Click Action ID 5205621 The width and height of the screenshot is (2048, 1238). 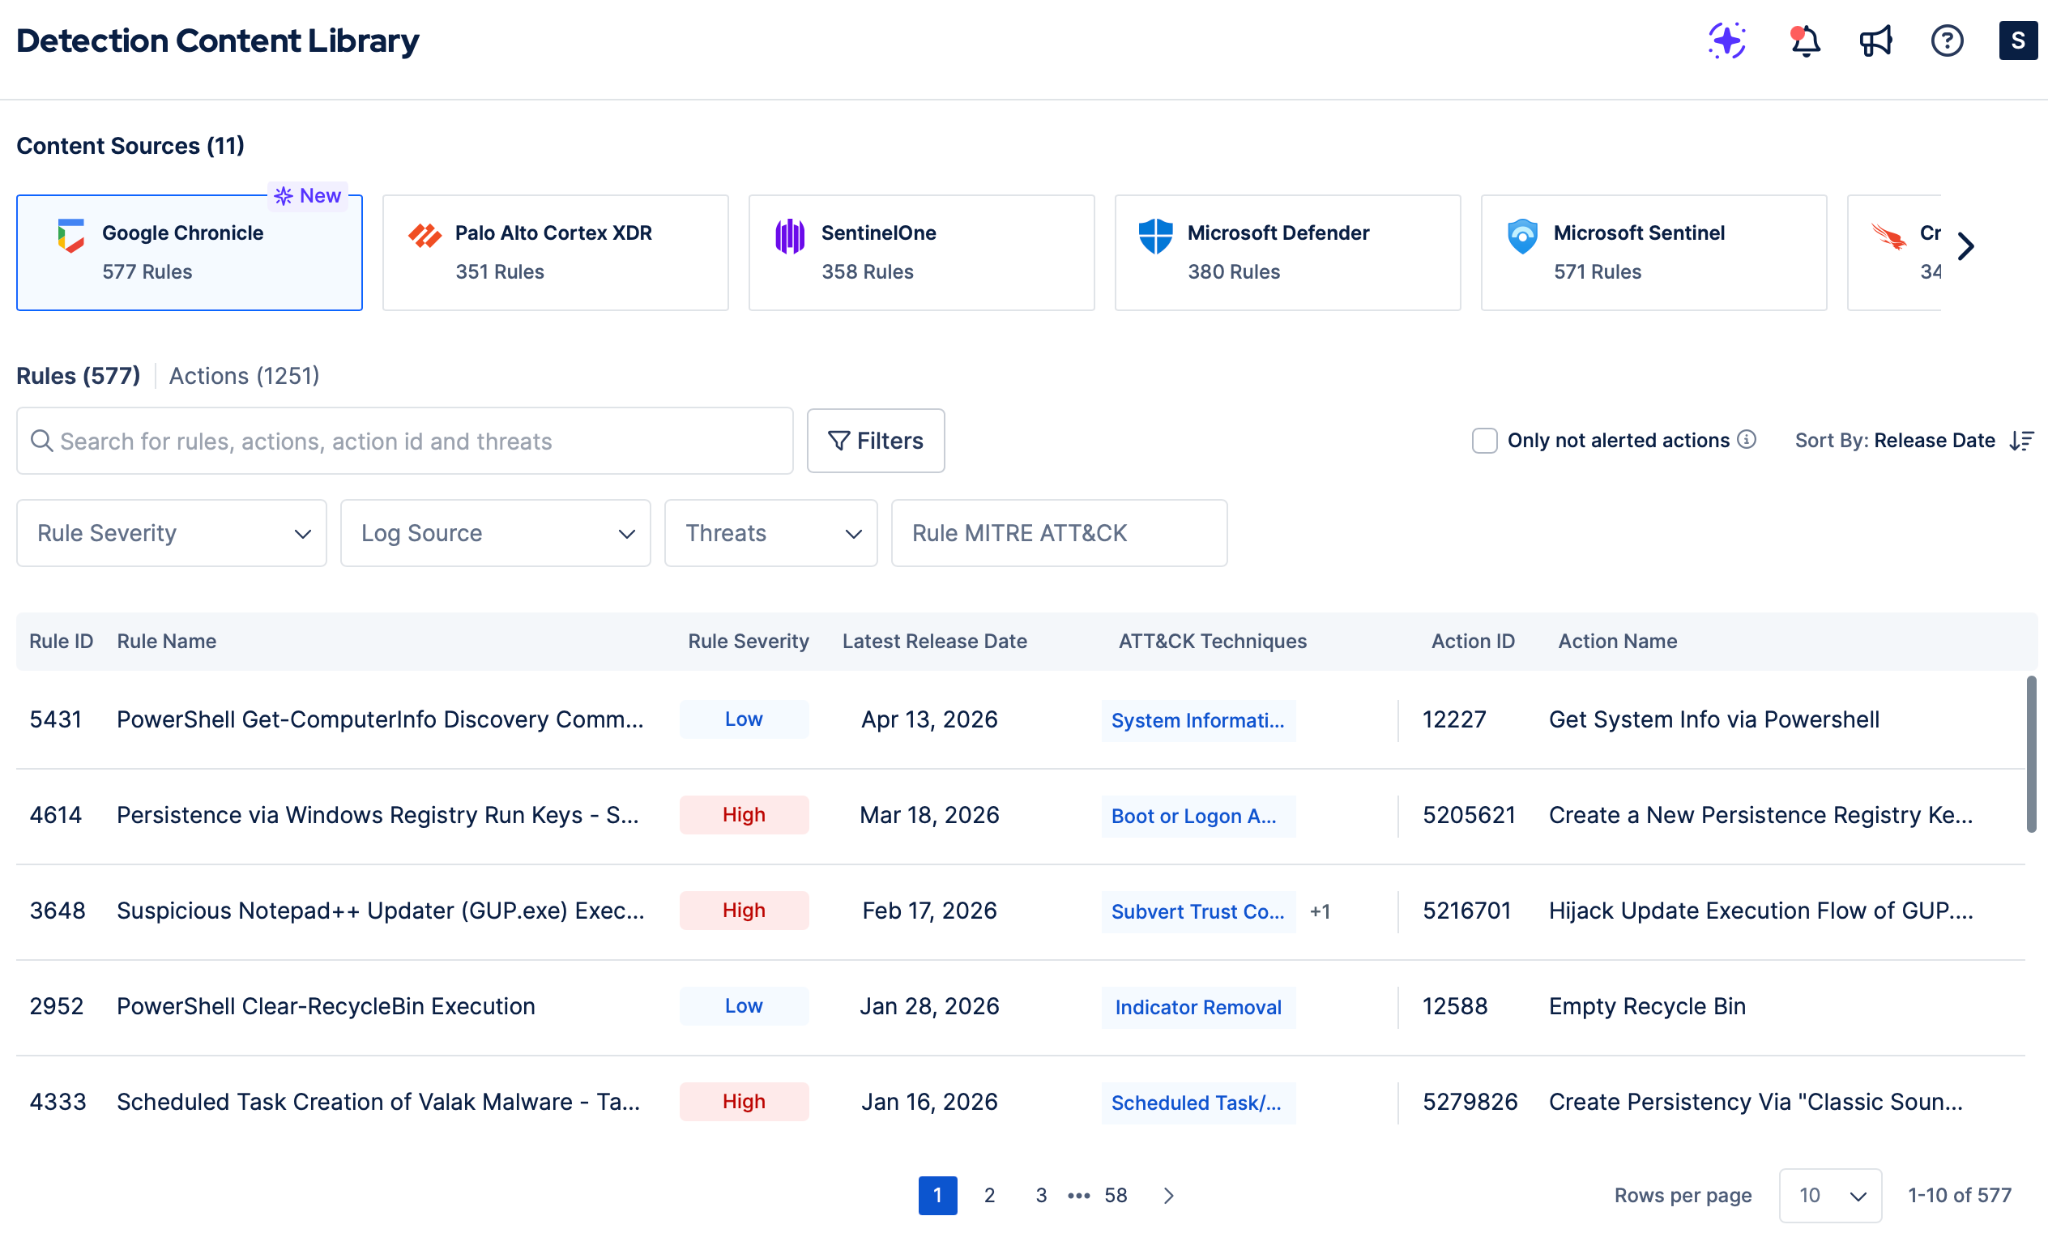click(1469, 815)
